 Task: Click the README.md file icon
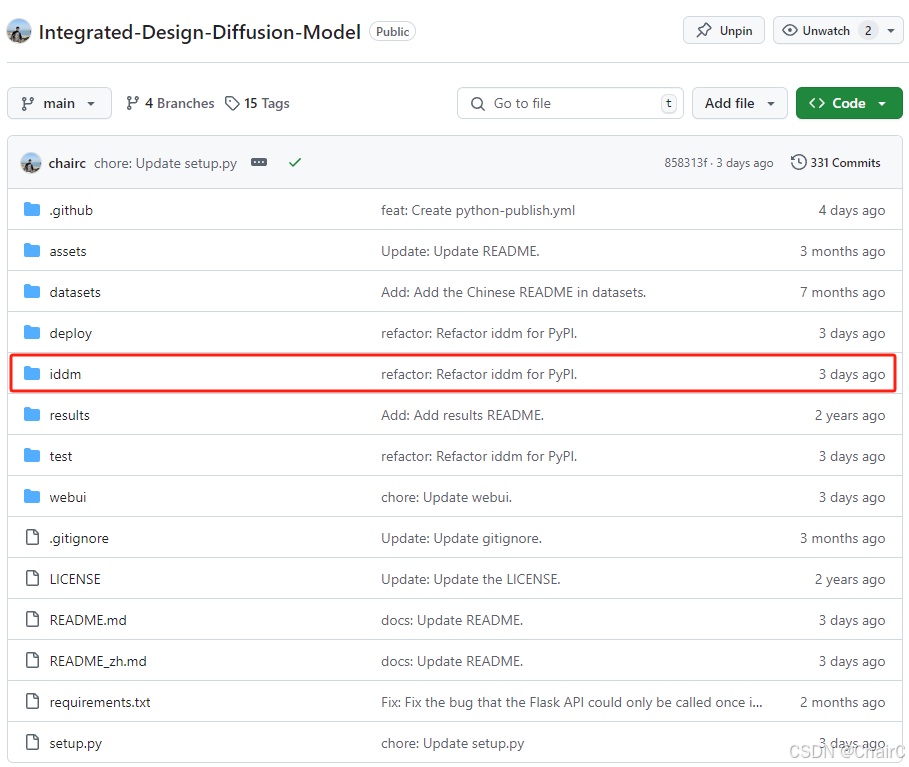[32, 620]
